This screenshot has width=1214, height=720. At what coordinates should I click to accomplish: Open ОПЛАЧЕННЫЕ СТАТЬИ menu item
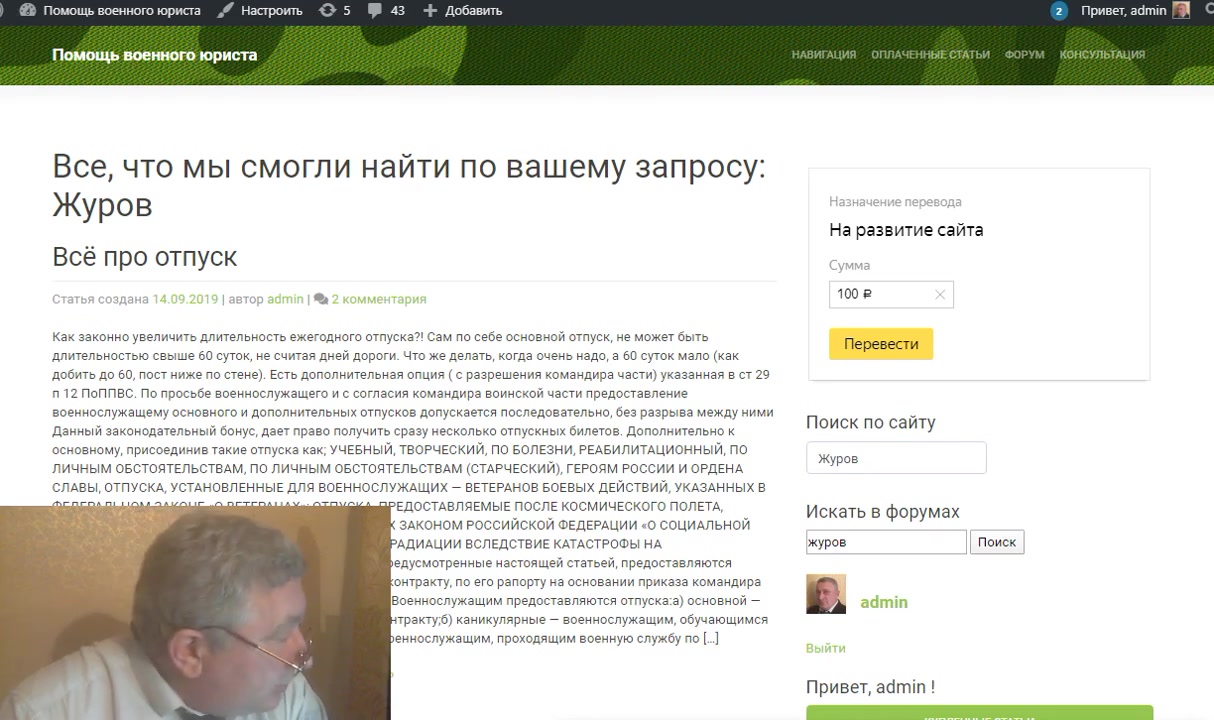(930, 55)
